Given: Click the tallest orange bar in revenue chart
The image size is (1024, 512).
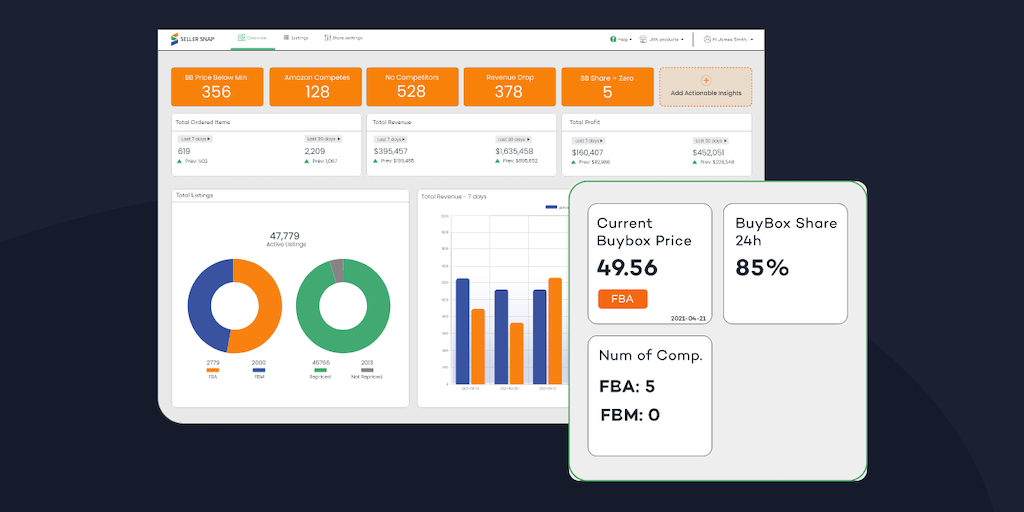Looking at the screenshot, I should pos(555,330).
